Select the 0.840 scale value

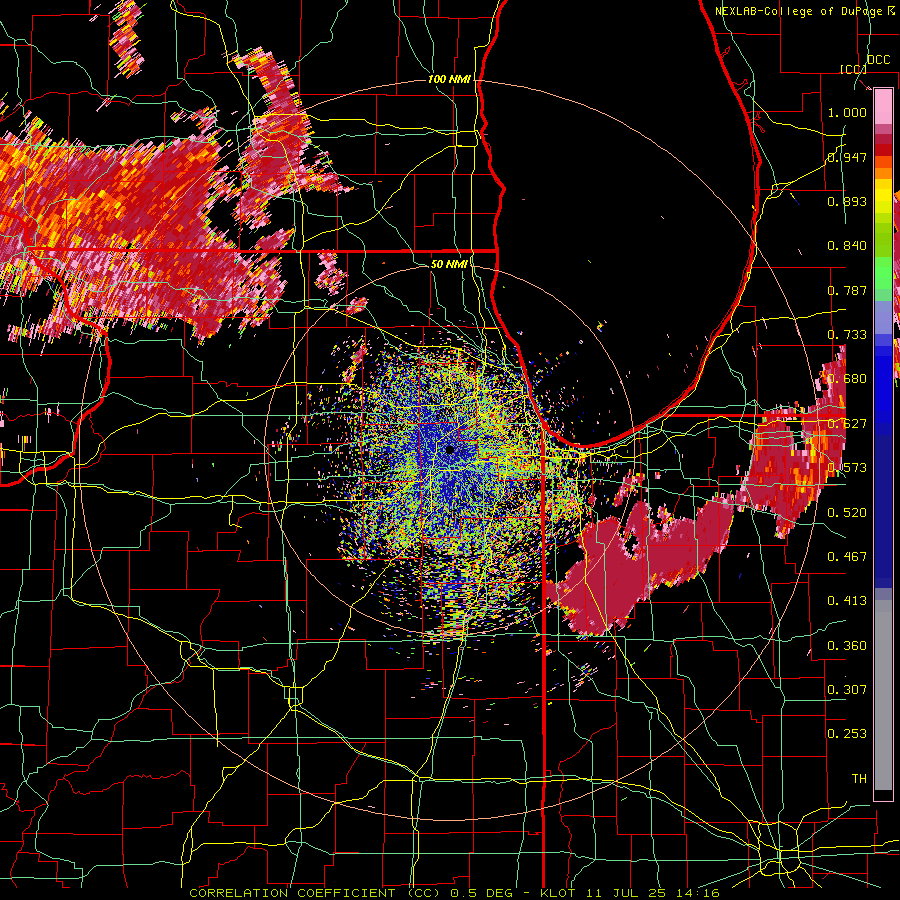847,246
